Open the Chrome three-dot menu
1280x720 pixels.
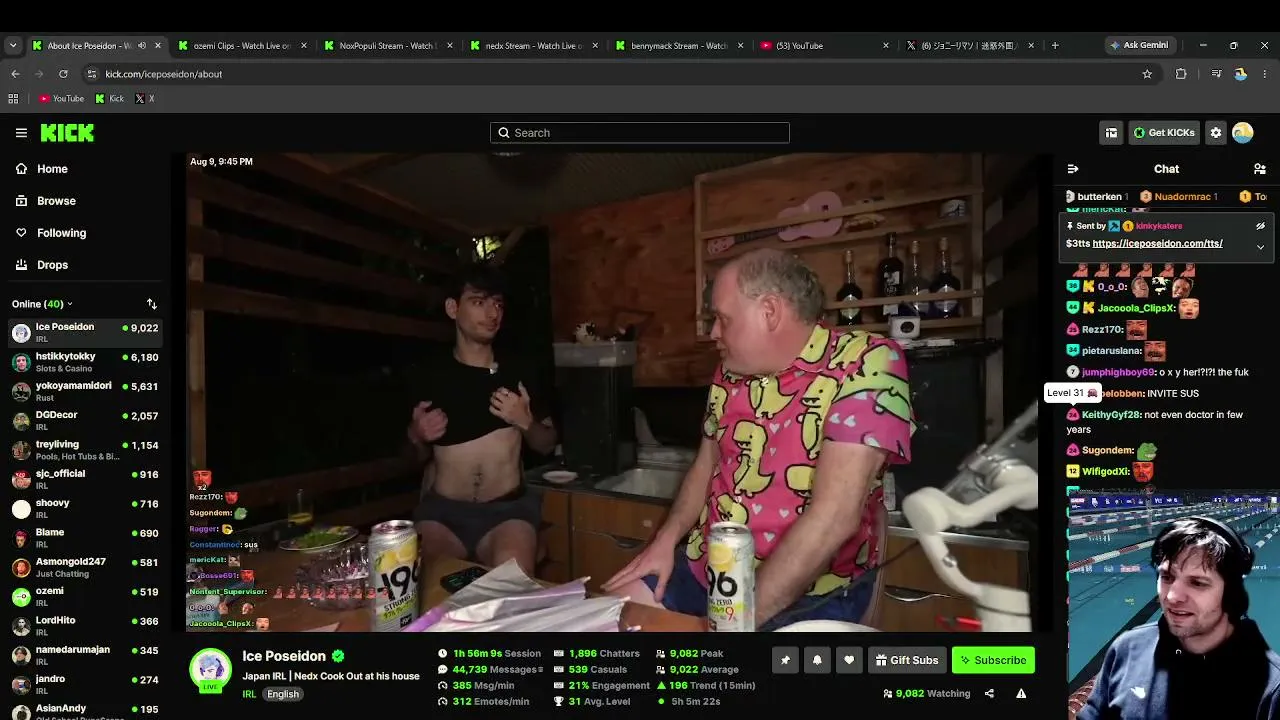click(x=1264, y=74)
